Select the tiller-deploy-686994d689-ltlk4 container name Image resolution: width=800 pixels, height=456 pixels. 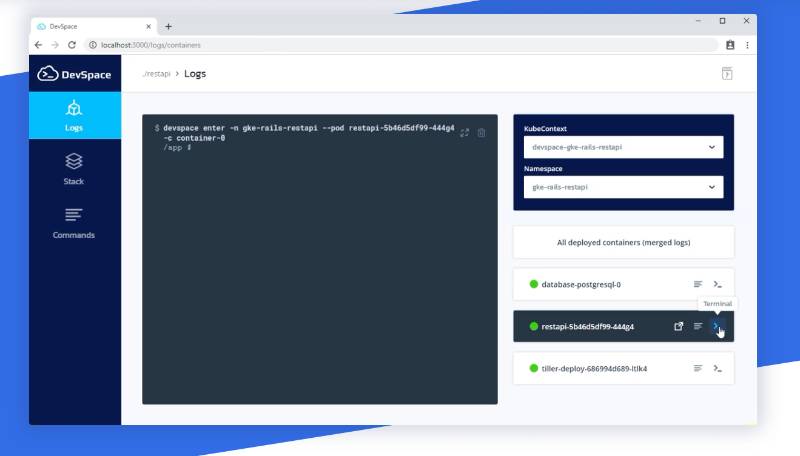point(594,368)
